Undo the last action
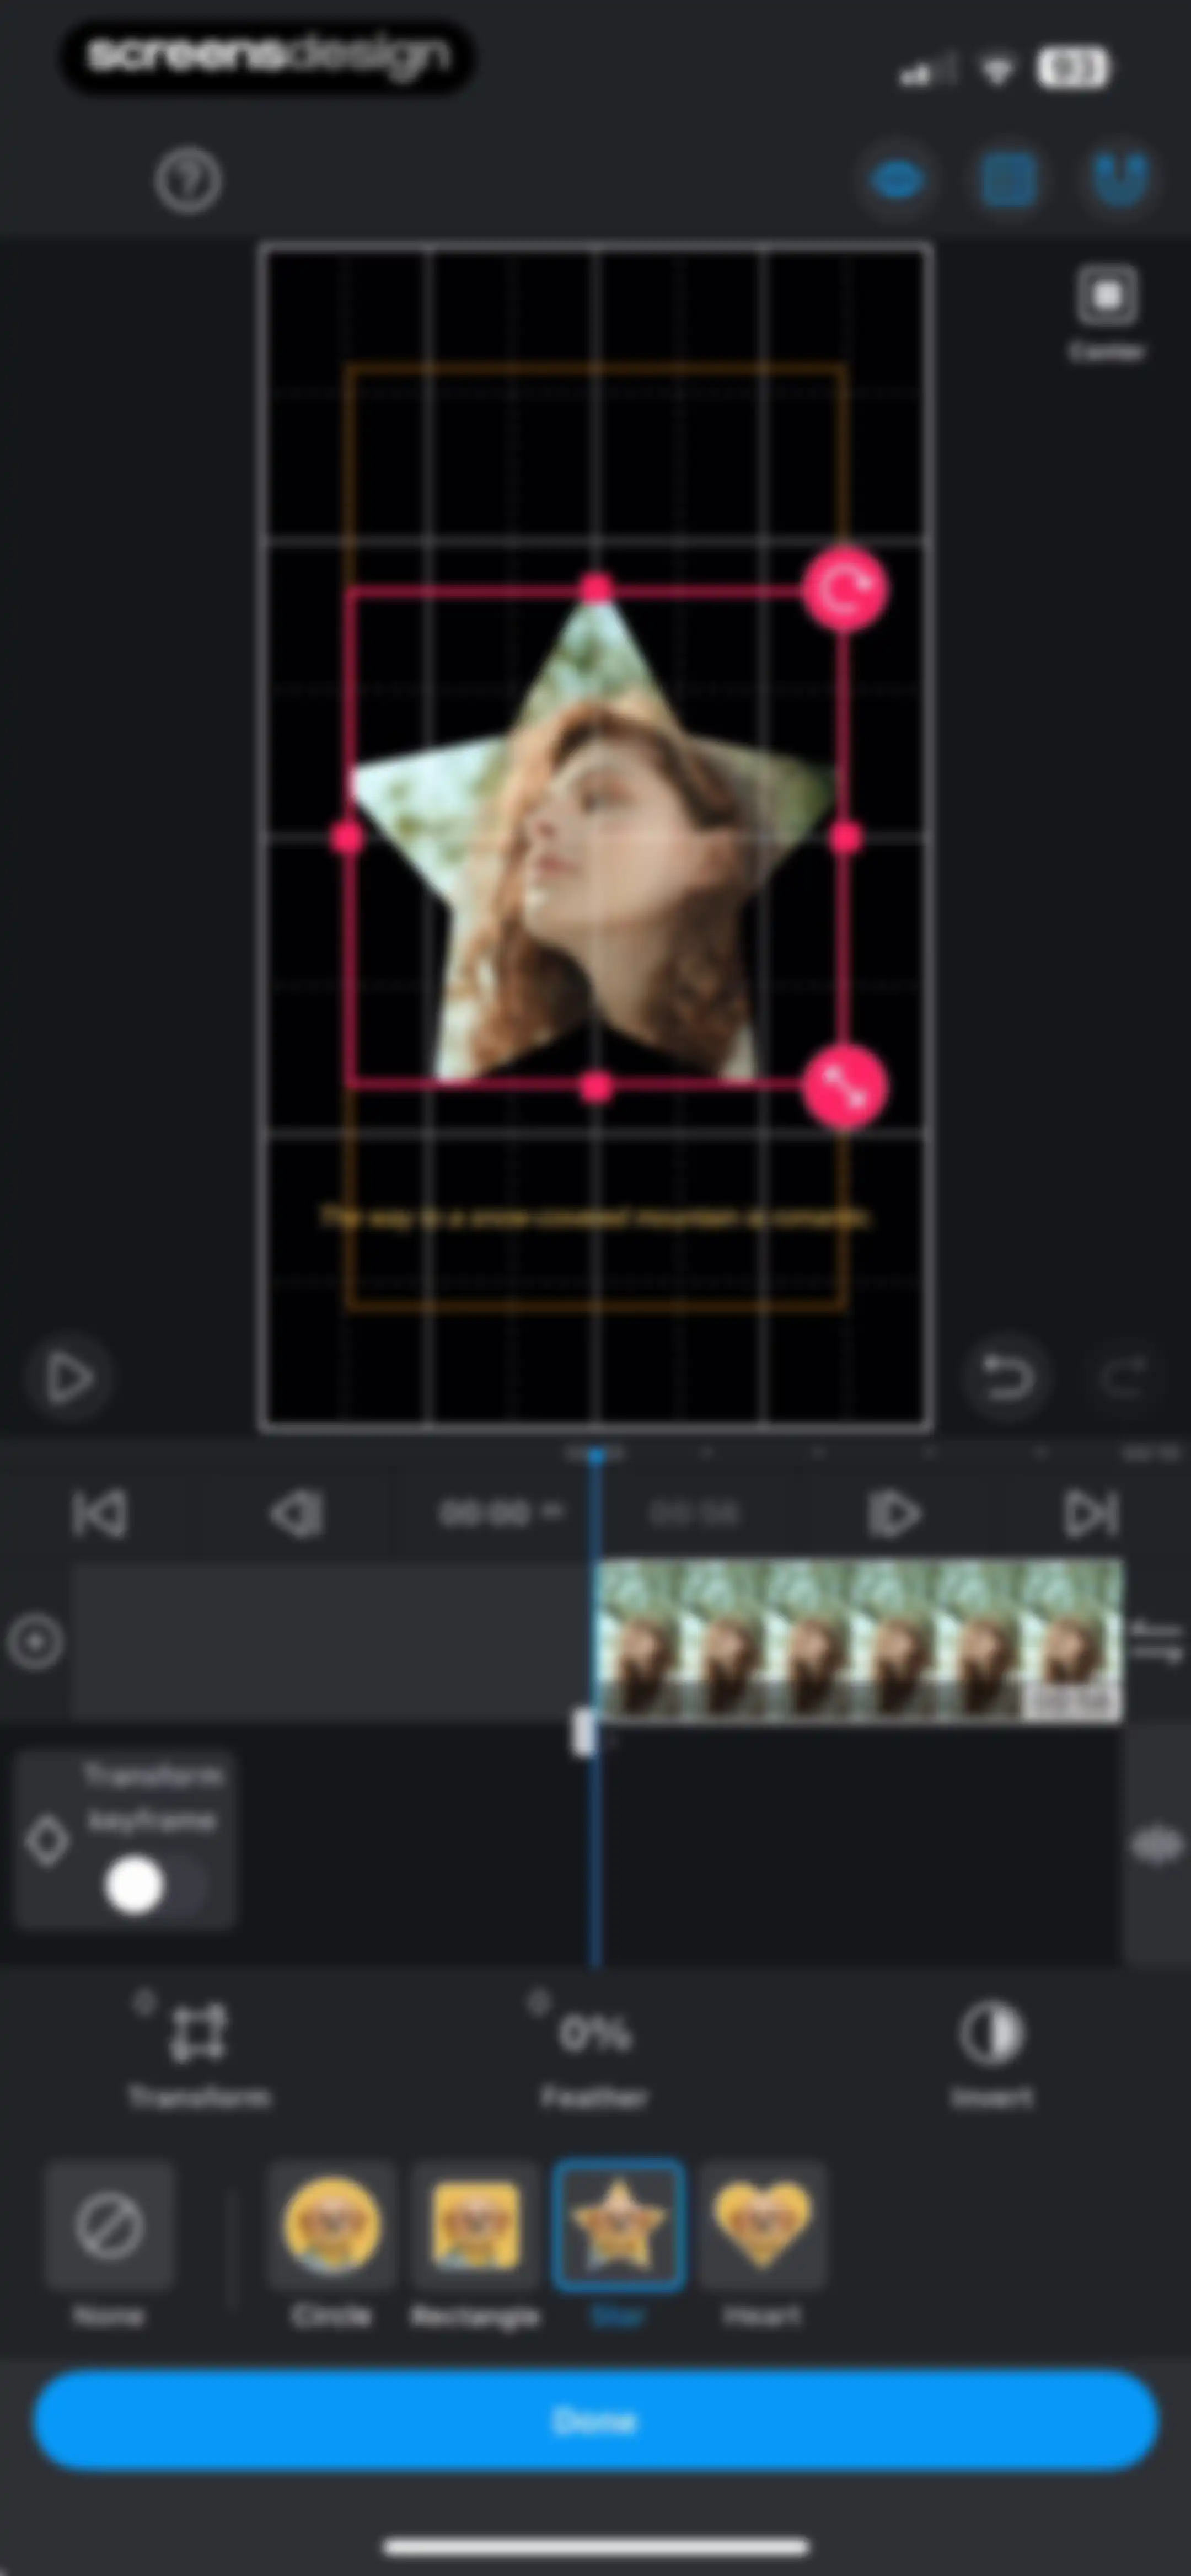Screen dimensions: 1191x2576 pos(1007,1377)
